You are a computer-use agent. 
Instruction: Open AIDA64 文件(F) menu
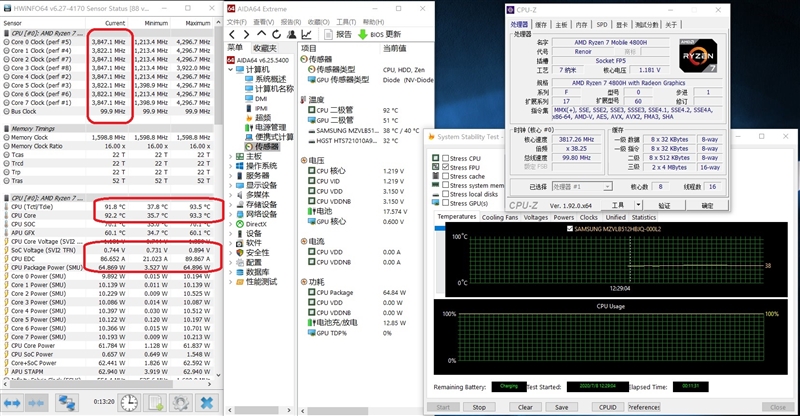pos(237,22)
